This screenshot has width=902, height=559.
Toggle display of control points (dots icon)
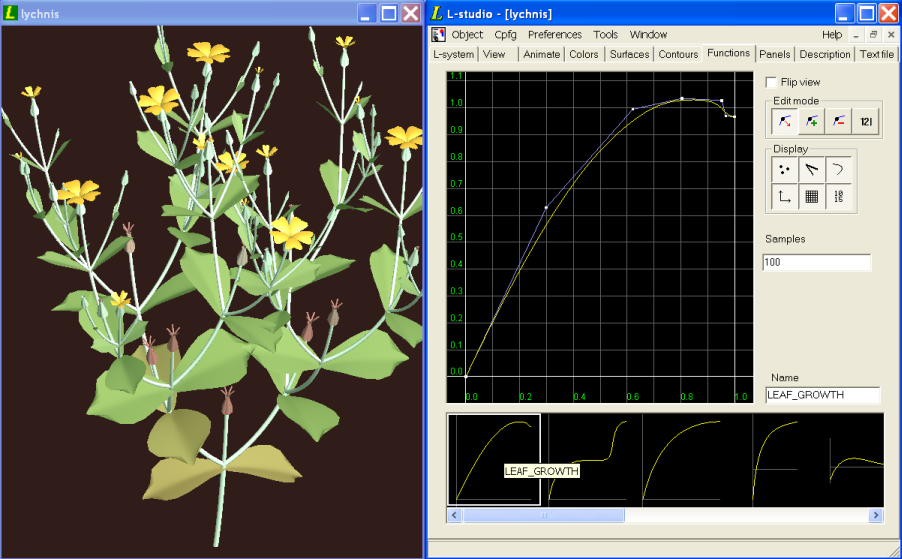pyautogui.click(x=784, y=170)
